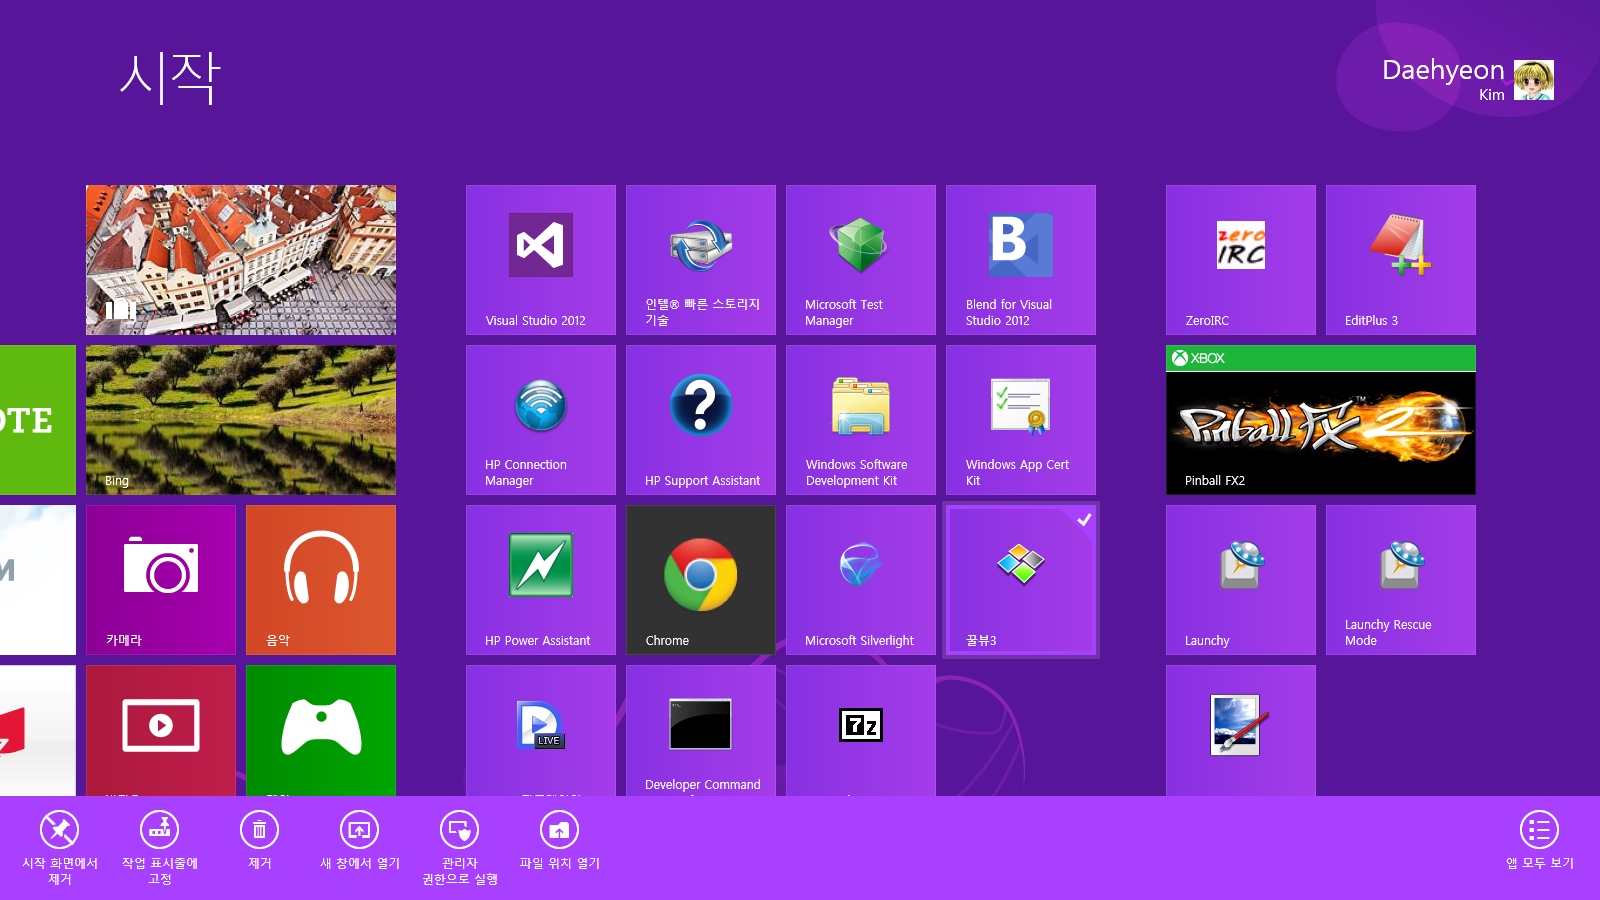The image size is (1600, 900).
Task: Open the Launchy tile
Action: coord(1241,580)
